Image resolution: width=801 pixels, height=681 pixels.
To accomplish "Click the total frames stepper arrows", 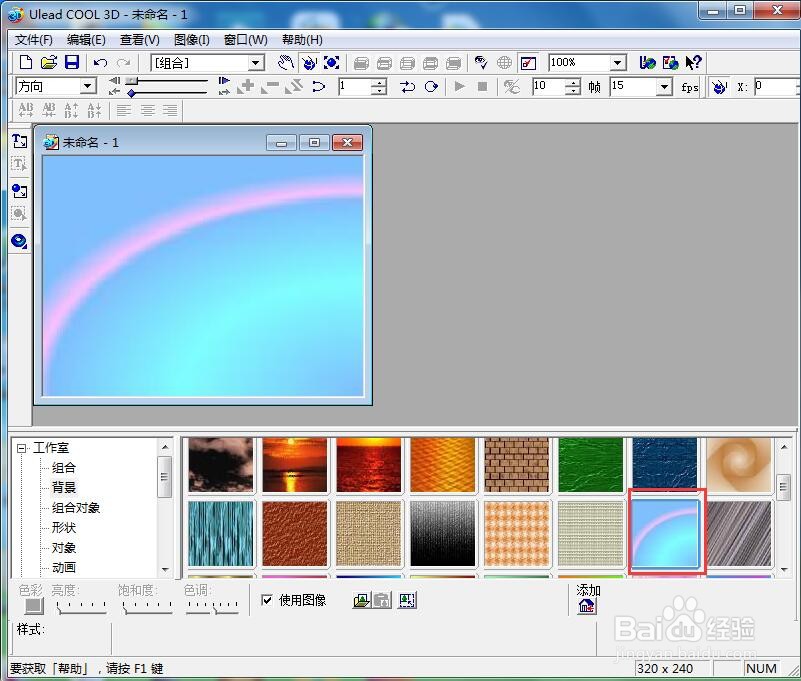I will click(x=573, y=86).
